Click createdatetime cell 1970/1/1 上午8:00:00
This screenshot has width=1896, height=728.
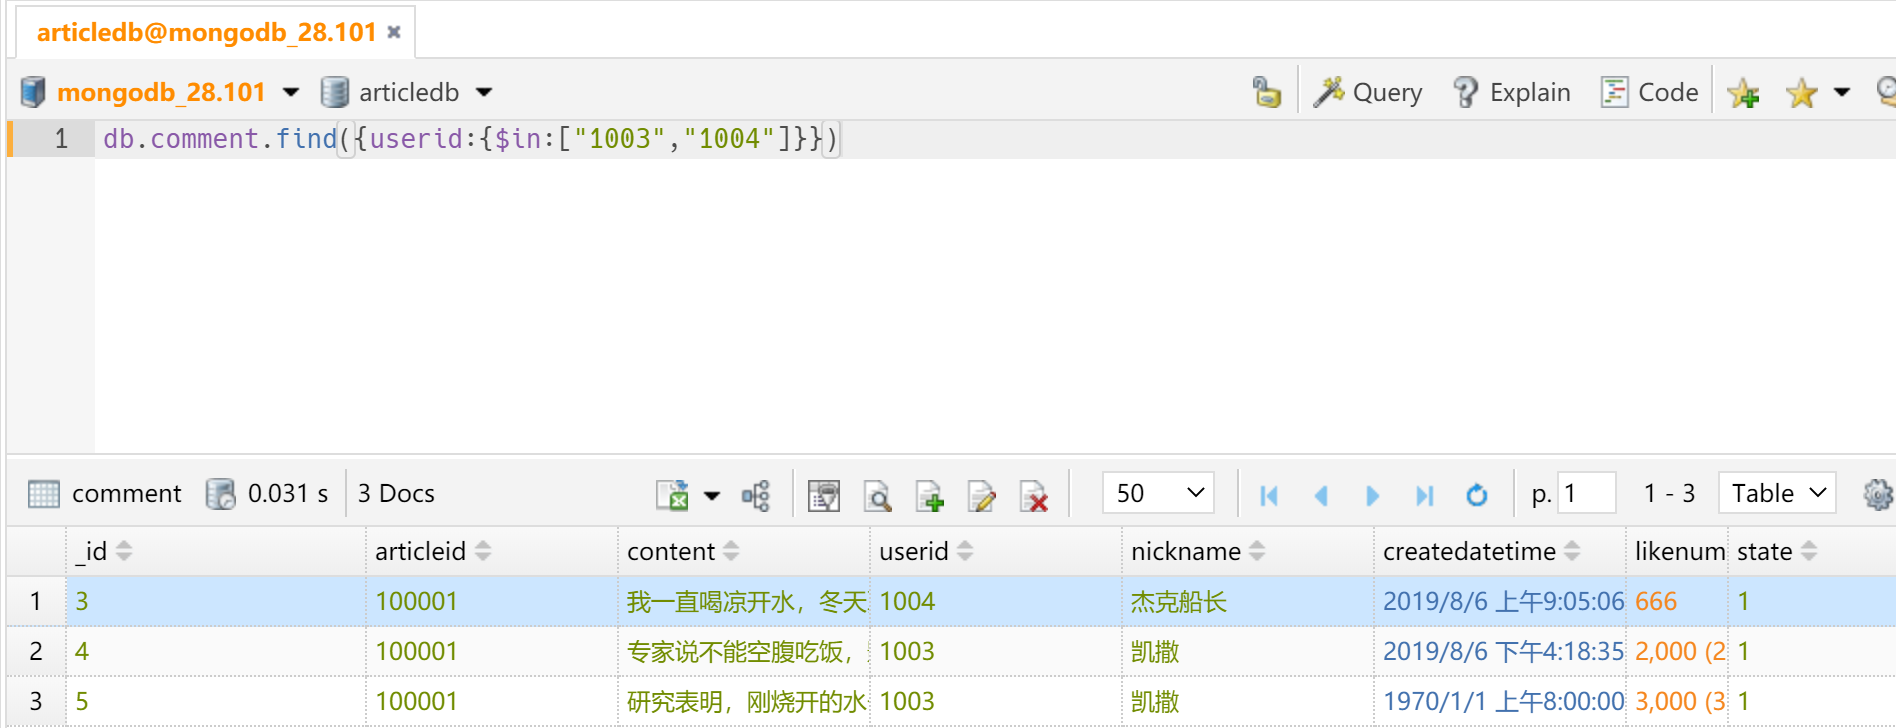pyautogui.click(x=1500, y=701)
